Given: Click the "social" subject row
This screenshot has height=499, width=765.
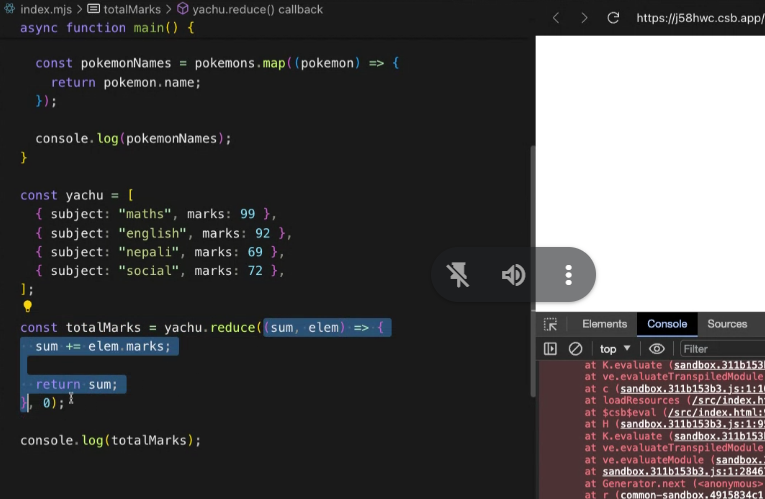Looking at the screenshot, I should [x=160, y=271].
